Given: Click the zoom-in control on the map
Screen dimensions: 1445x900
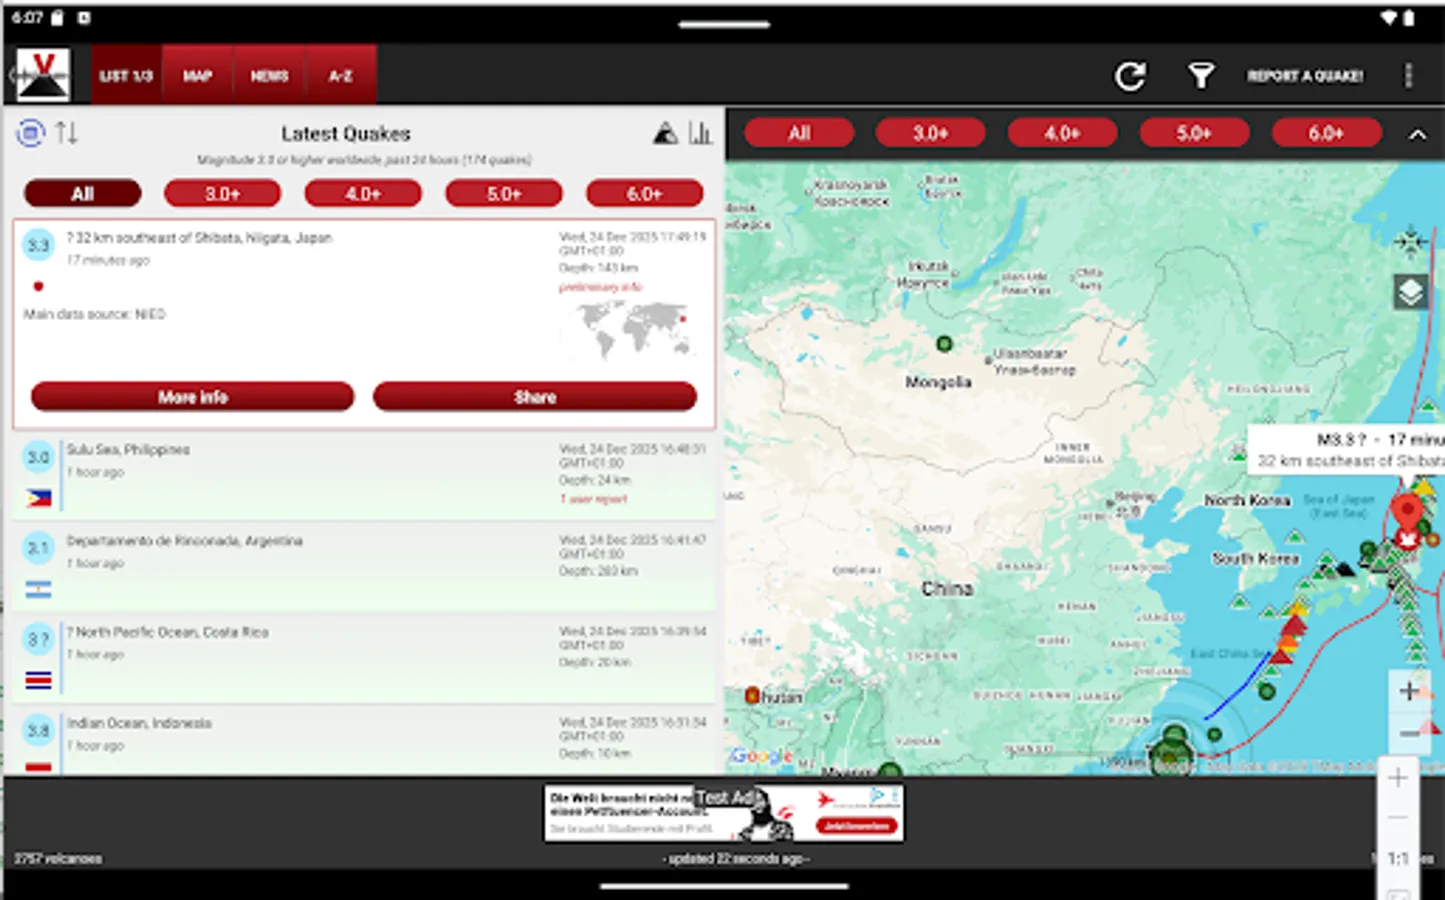Looking at the screenshot, I should 1407,688.
